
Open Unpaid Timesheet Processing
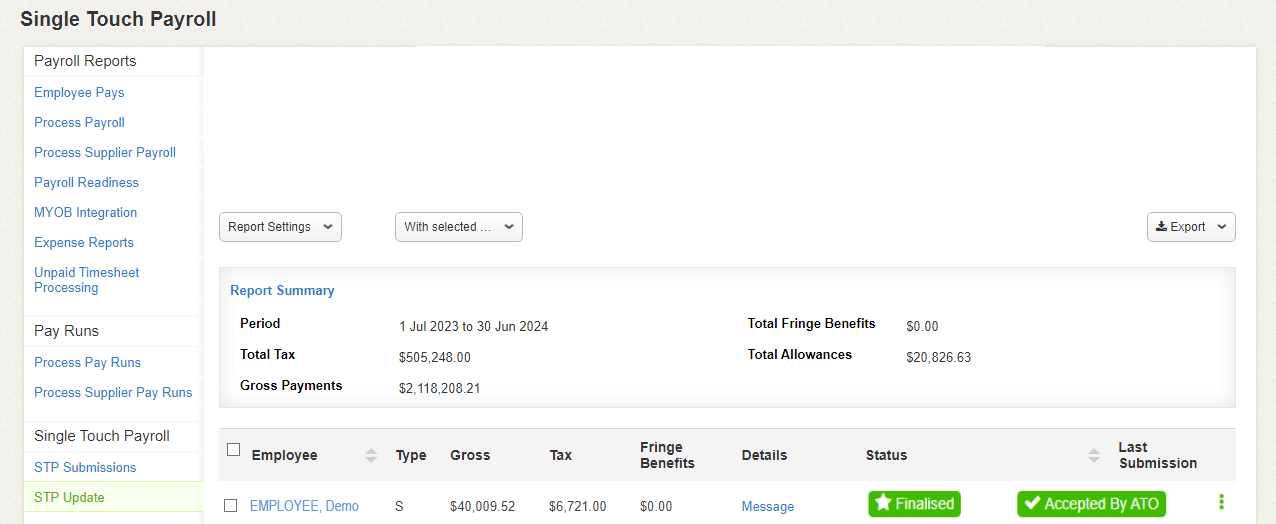87,280
